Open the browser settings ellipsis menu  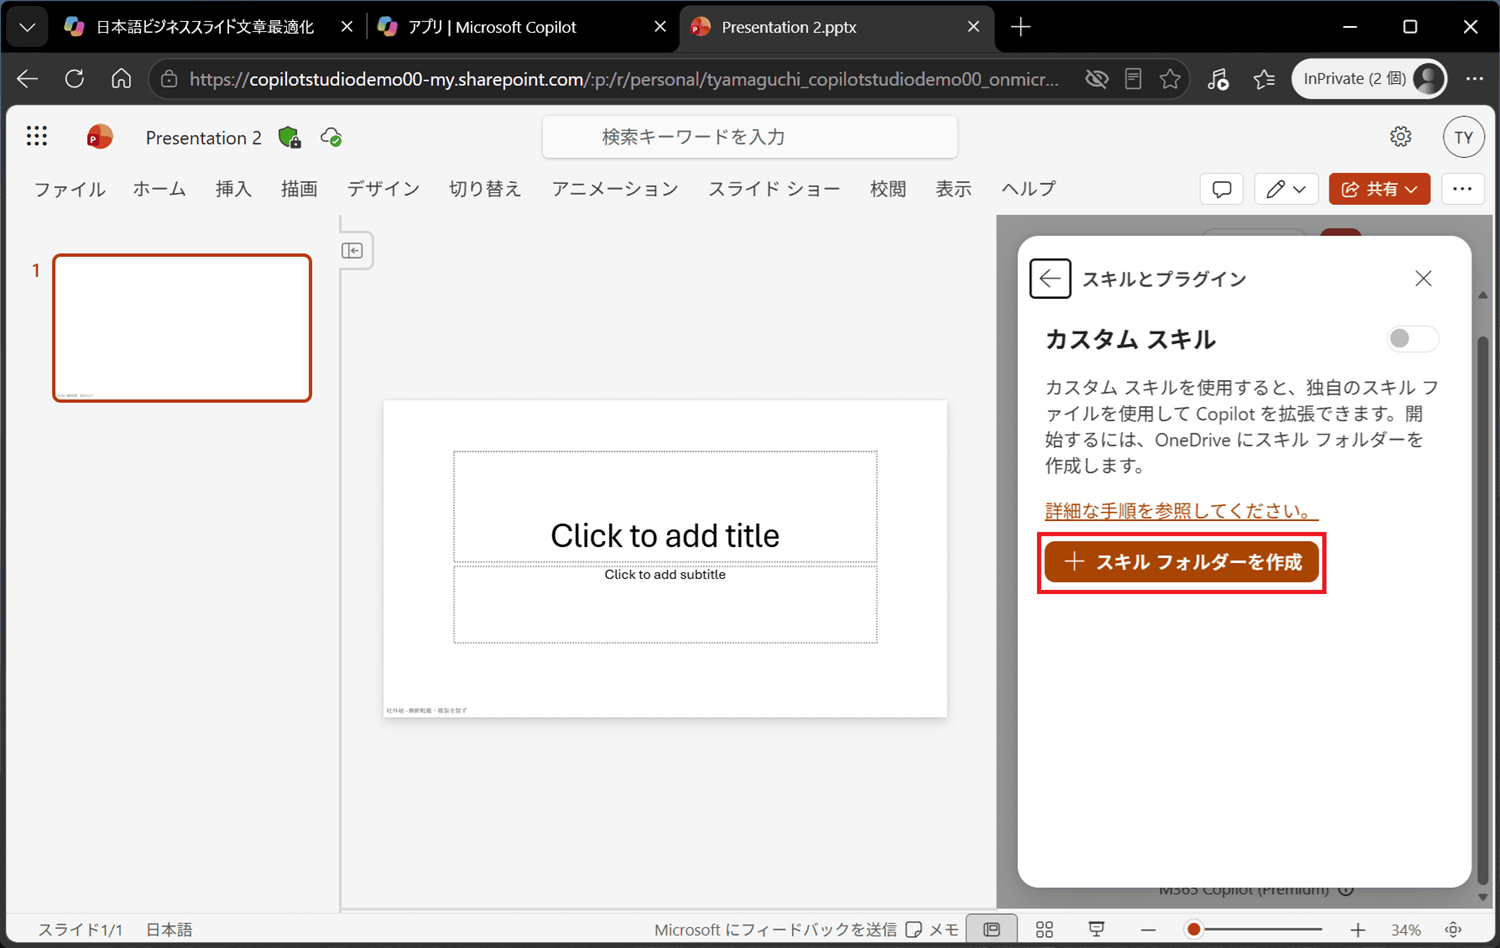(x=1474, y=79)
